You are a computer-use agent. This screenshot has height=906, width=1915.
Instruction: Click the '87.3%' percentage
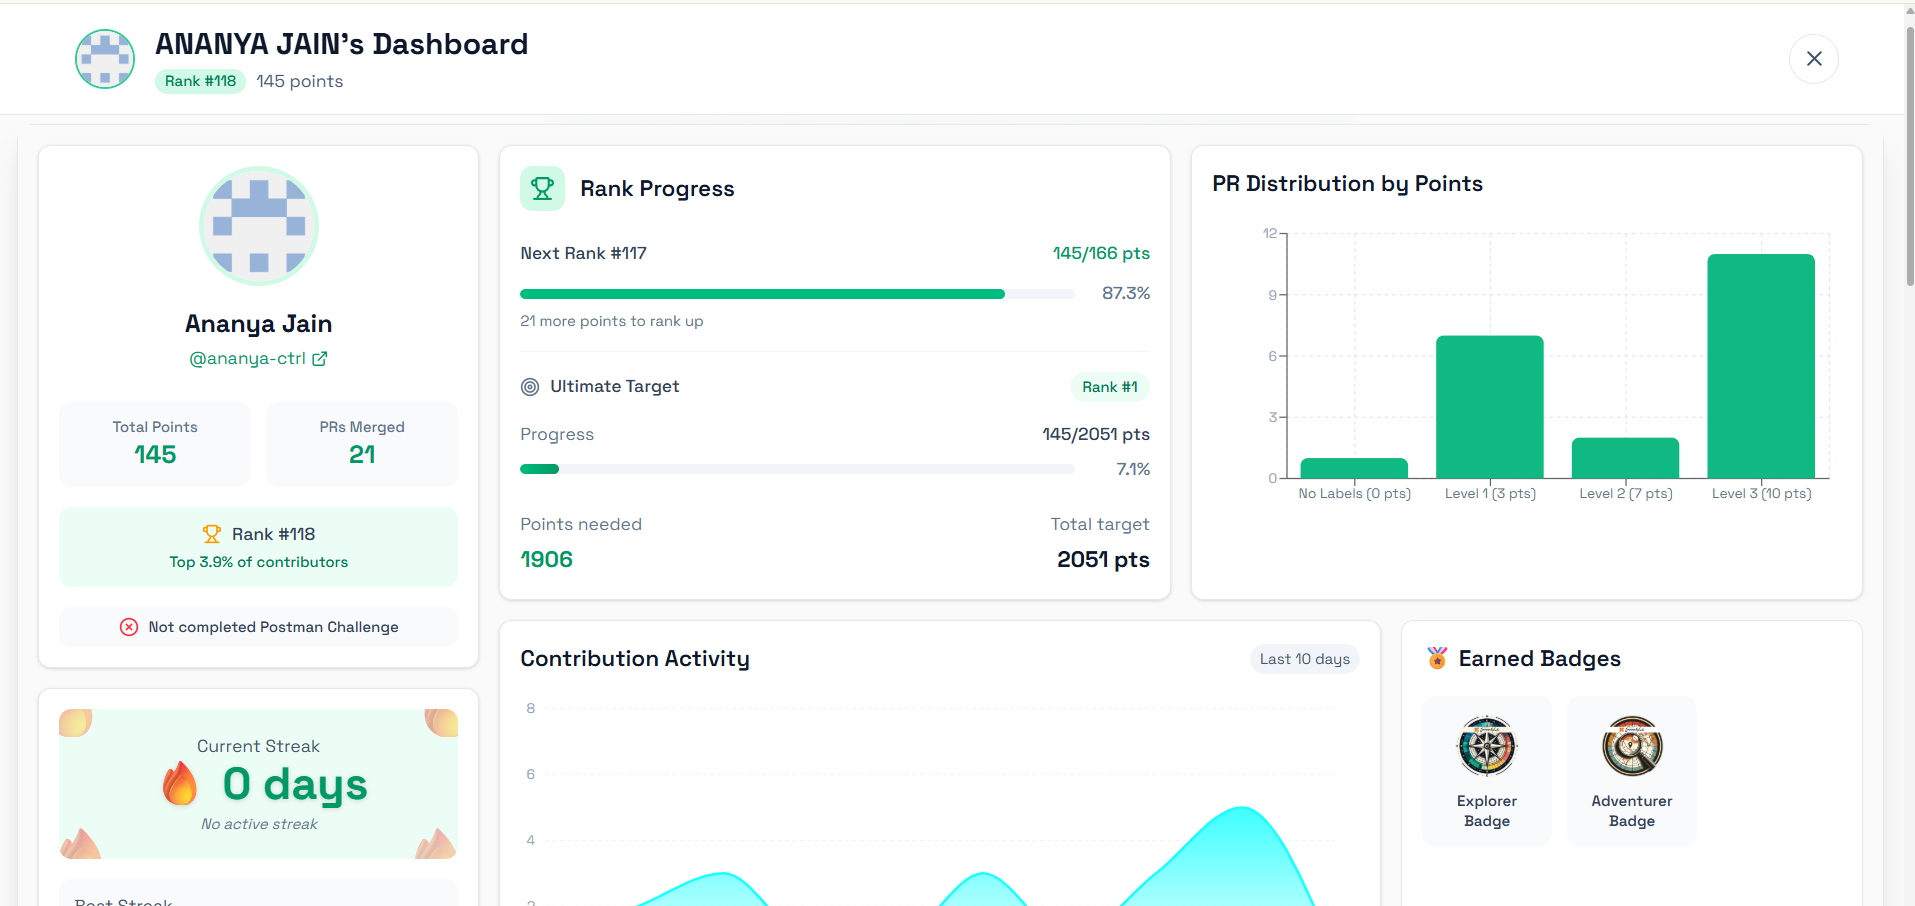point(1126,293)
